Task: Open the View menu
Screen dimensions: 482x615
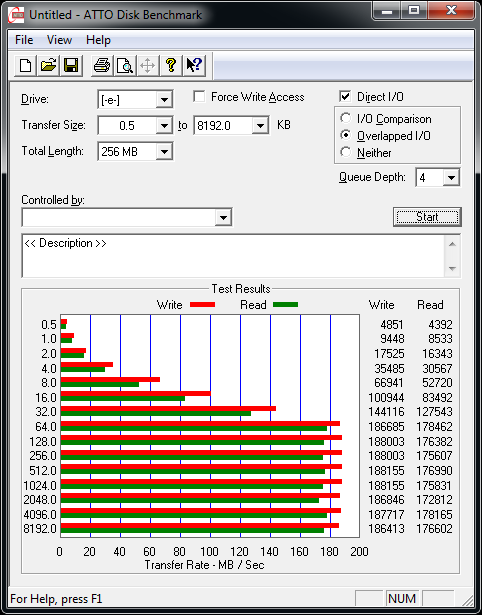Action: click(59, 40)
